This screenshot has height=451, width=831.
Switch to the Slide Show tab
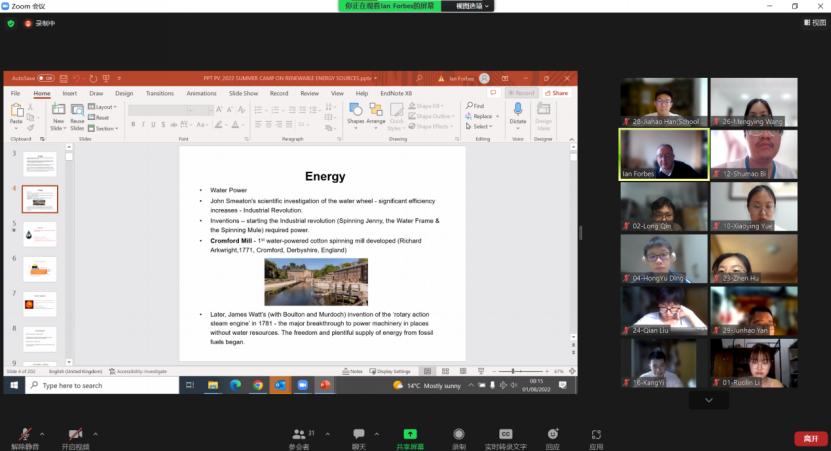(x=243, y=93)
